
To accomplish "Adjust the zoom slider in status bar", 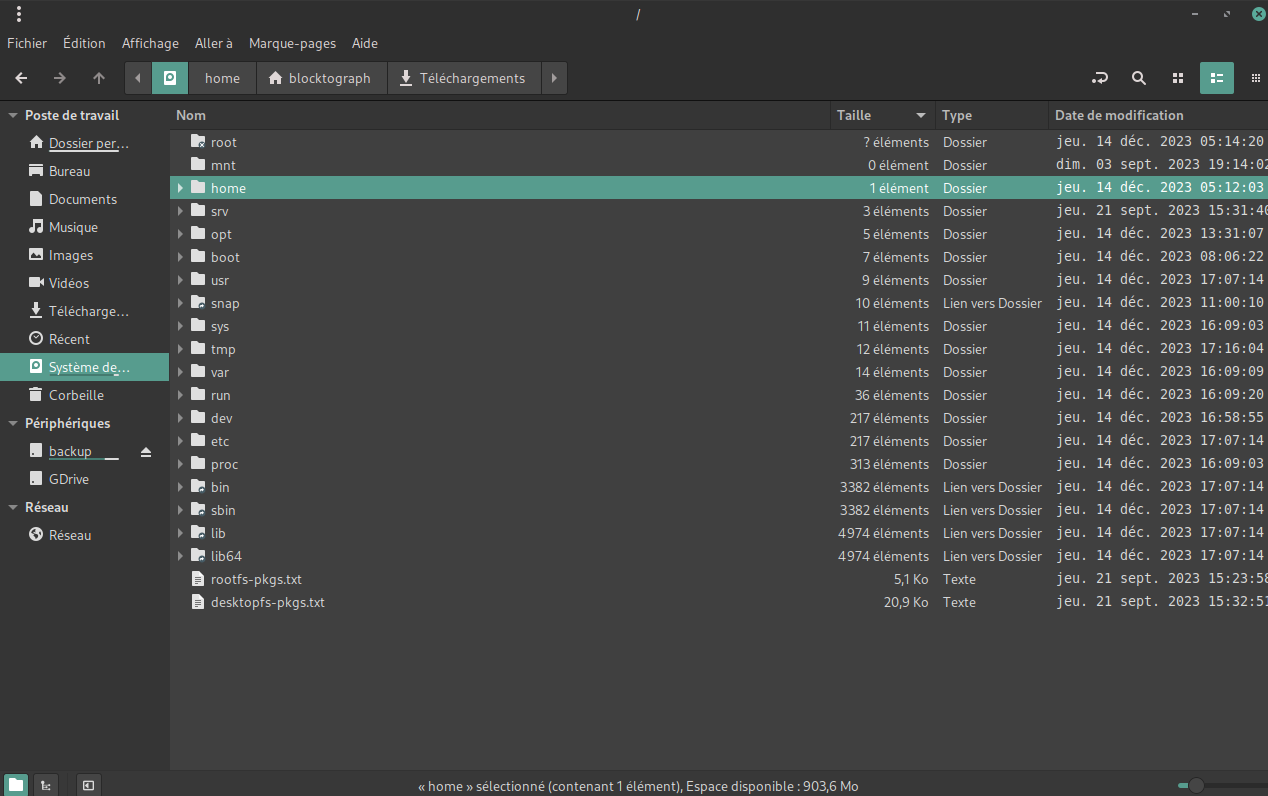I will (x=1196, y=786).
